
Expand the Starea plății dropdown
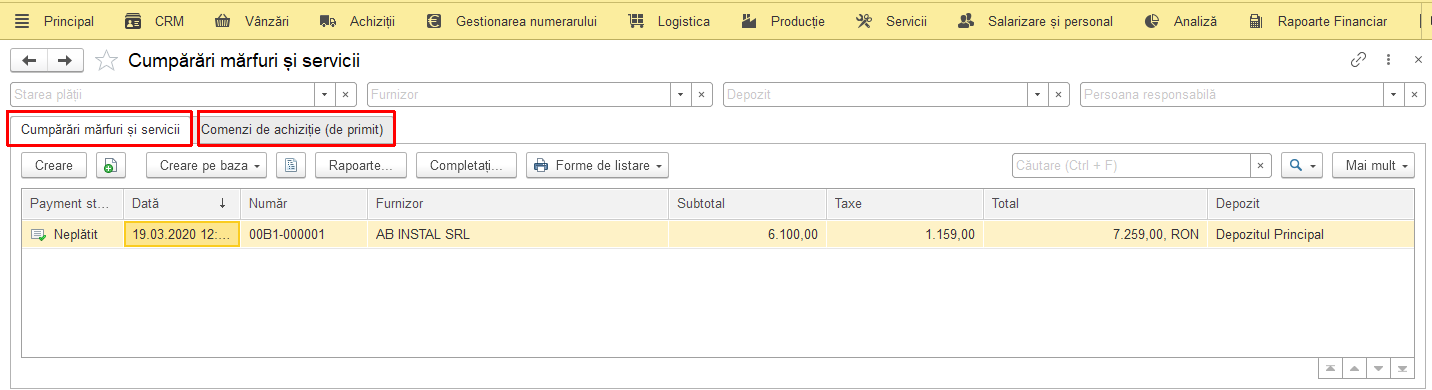tap(325, 94)
